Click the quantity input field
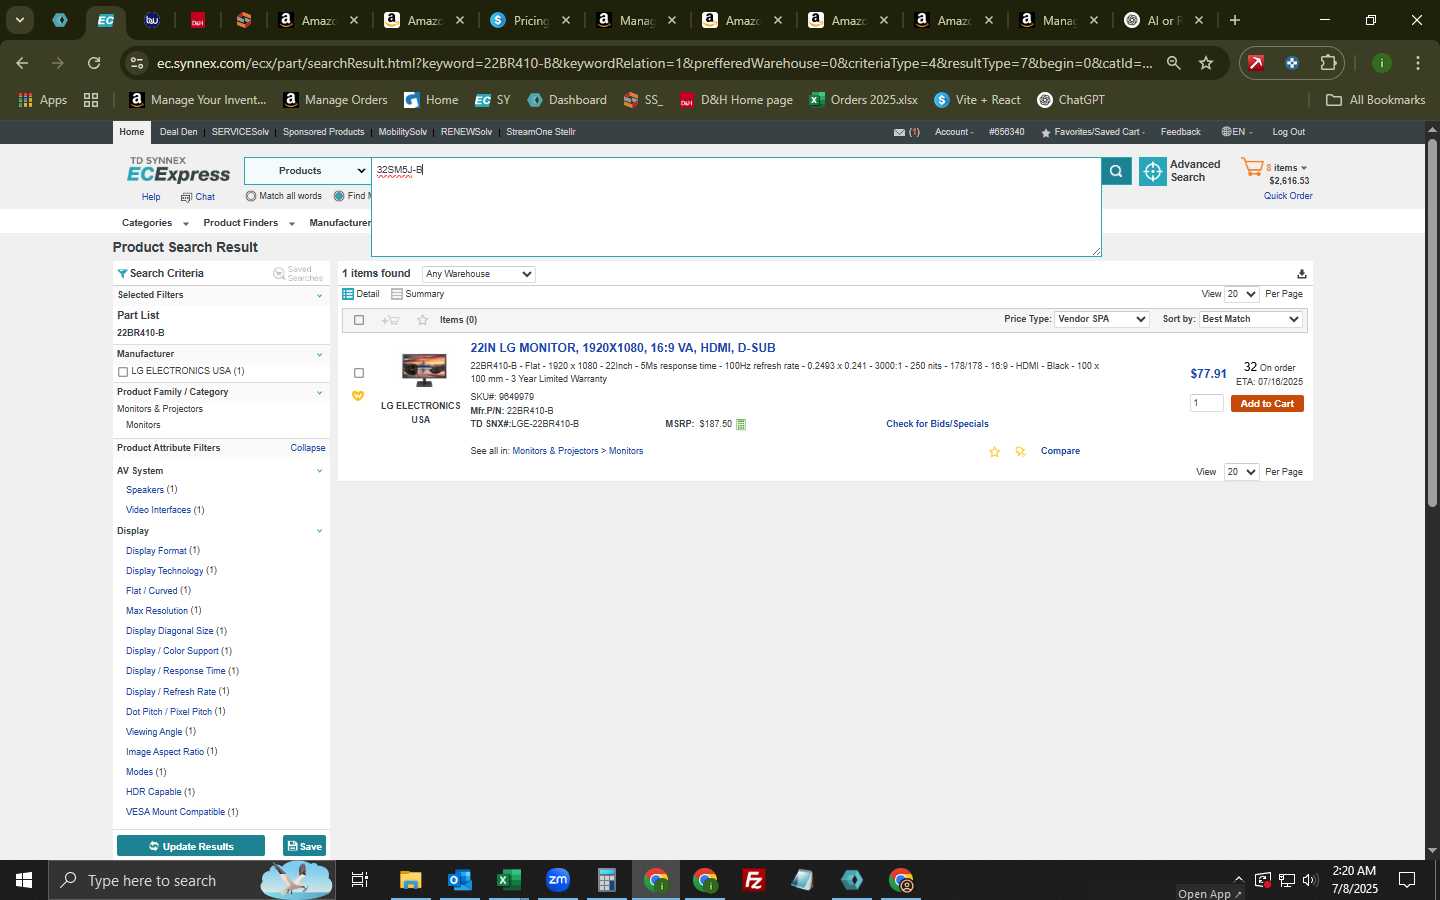The image size is (1440, 900). click(1206, 403)
